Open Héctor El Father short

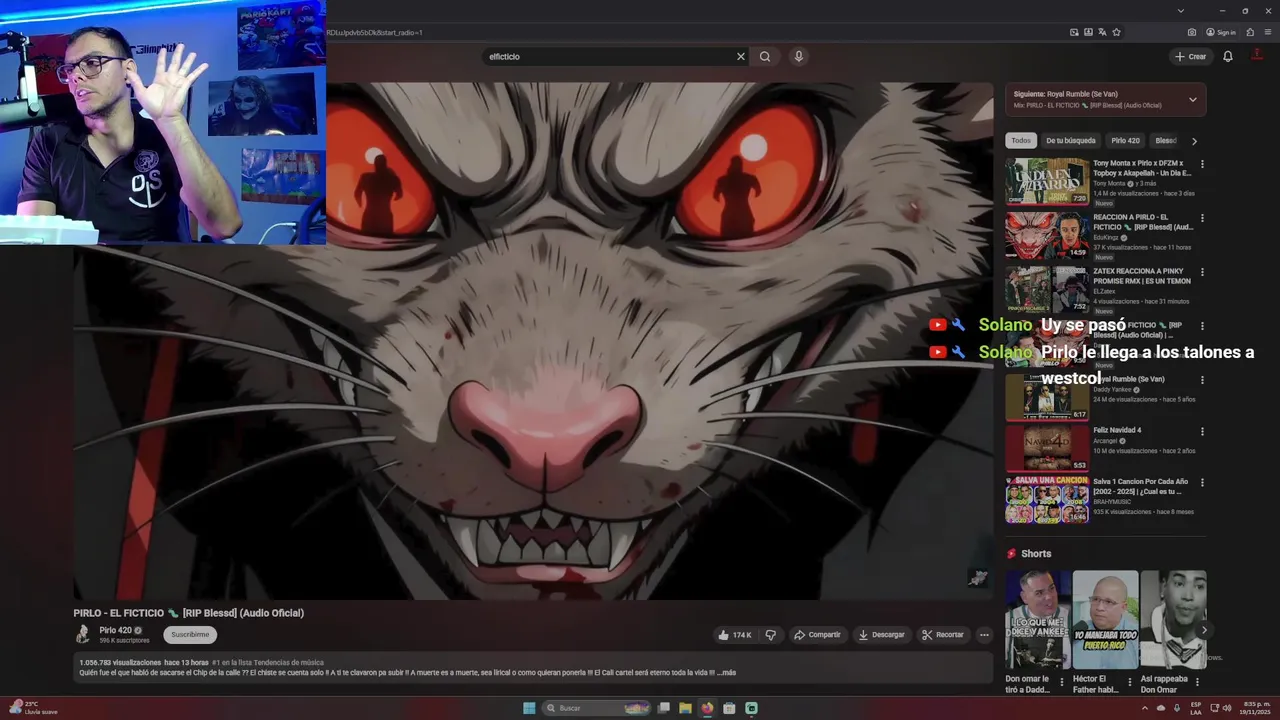click(x=1105, y=620)
